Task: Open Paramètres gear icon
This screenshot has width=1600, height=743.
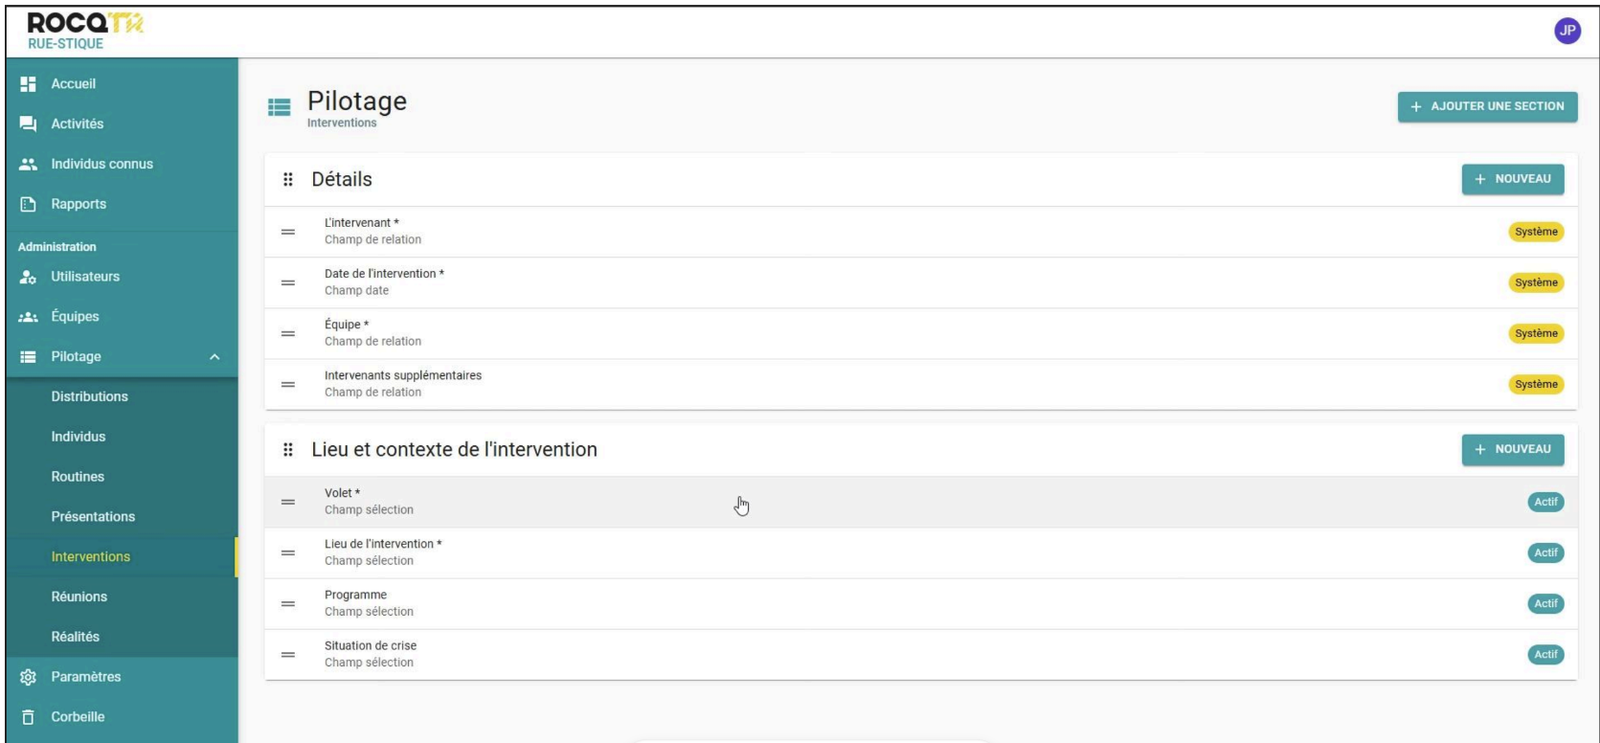Action: [28, 677]
